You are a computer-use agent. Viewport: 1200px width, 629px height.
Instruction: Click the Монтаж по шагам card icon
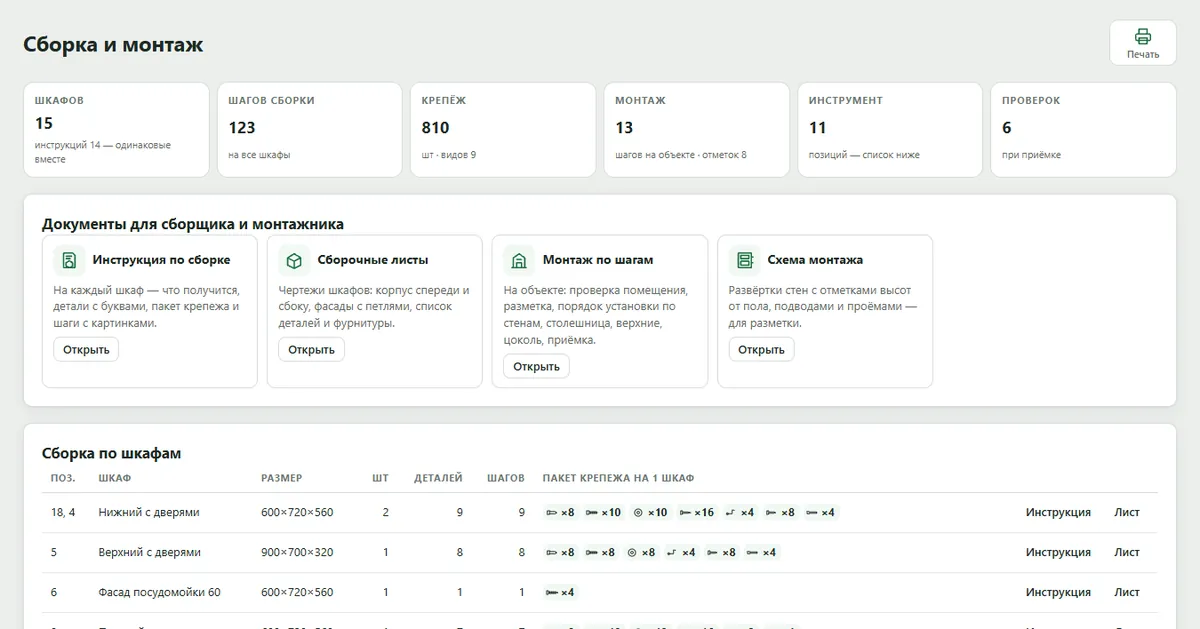[x=519, y=260]
